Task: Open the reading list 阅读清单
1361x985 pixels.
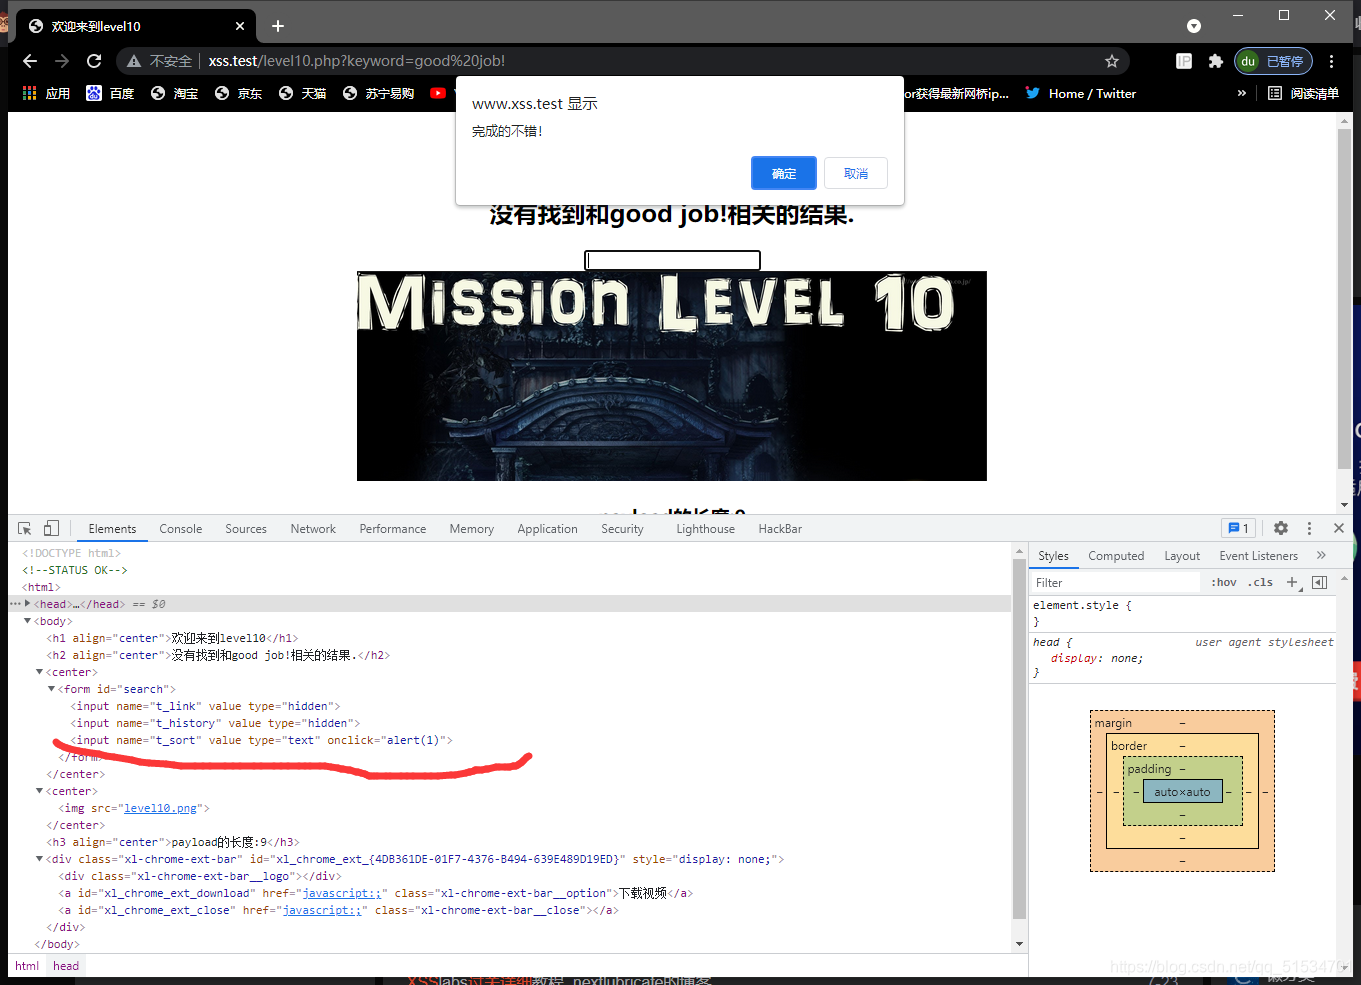Action: point(1303,93)
